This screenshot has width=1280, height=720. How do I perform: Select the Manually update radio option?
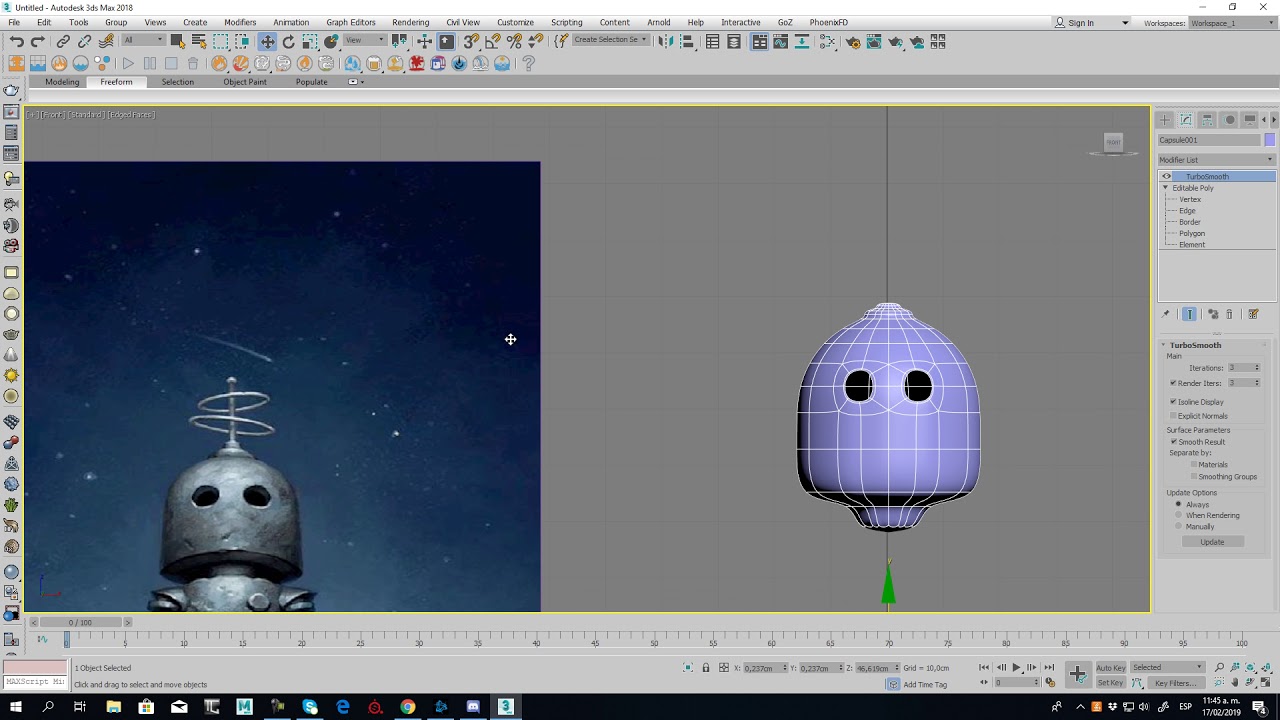coord(1179,527)
